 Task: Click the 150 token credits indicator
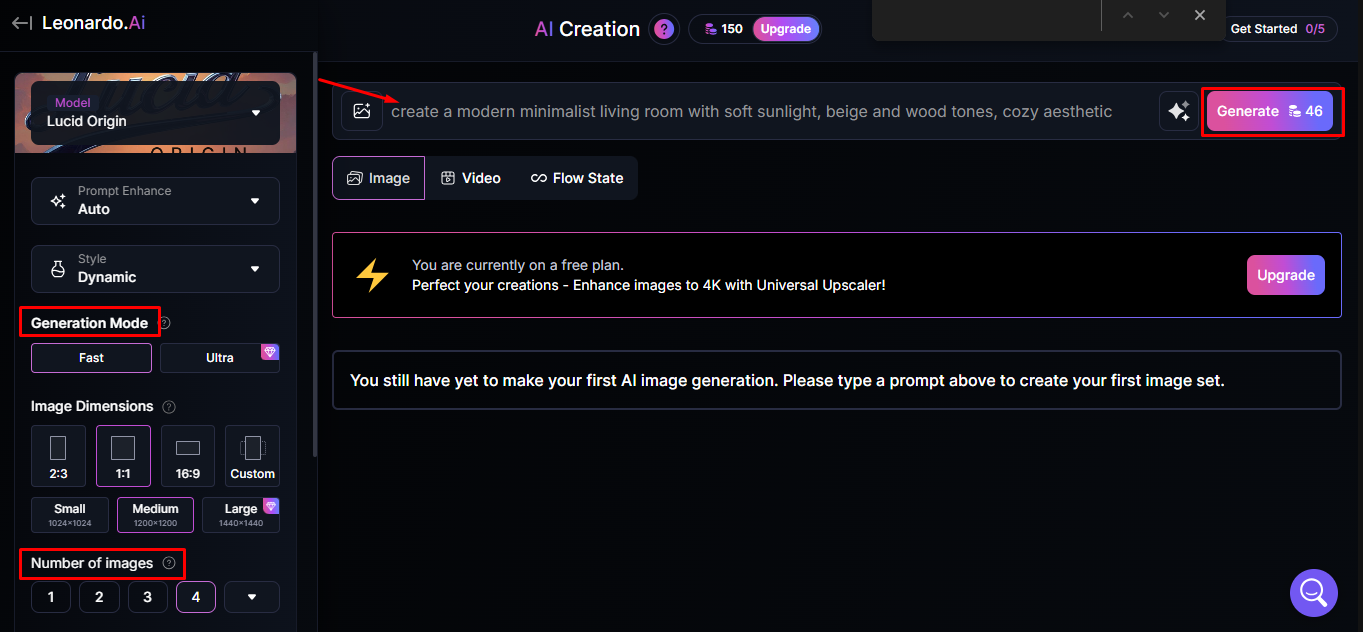pos(721,28)
